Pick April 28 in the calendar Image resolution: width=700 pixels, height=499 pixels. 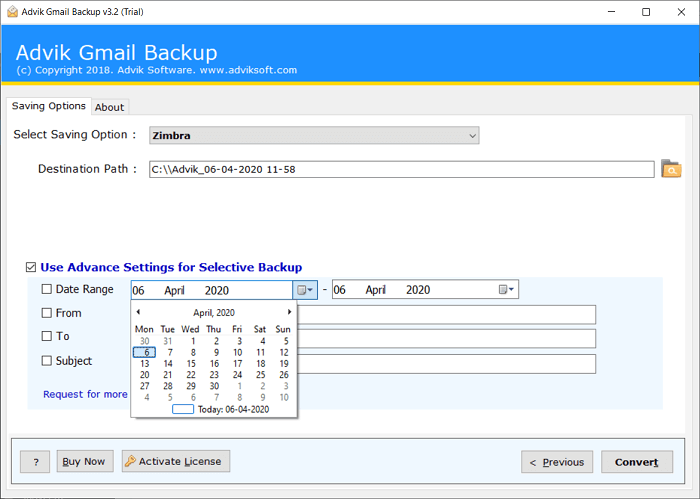[168, 386]
